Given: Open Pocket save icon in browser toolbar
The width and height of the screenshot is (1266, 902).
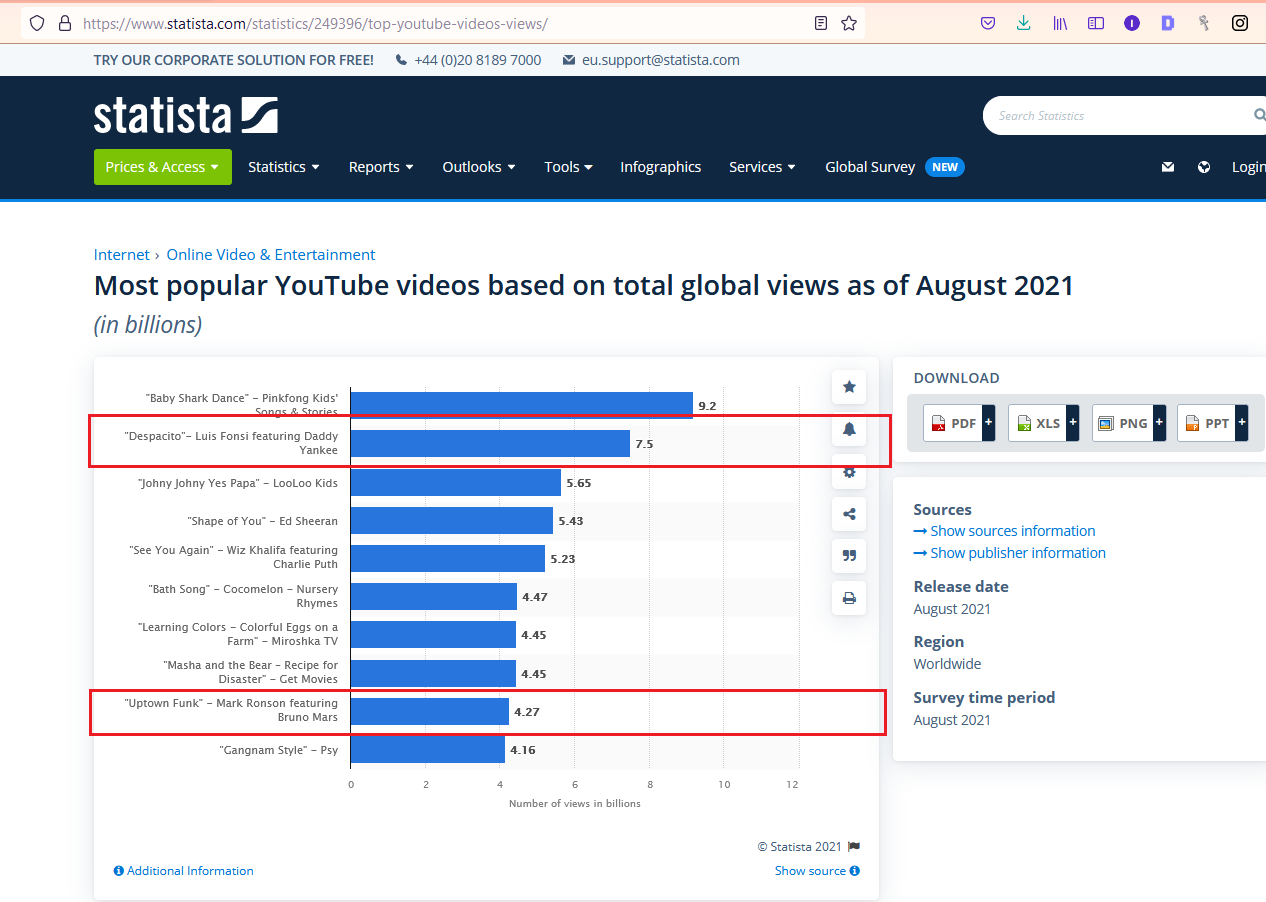Looking at the screenshot, I should coord(988,23).
